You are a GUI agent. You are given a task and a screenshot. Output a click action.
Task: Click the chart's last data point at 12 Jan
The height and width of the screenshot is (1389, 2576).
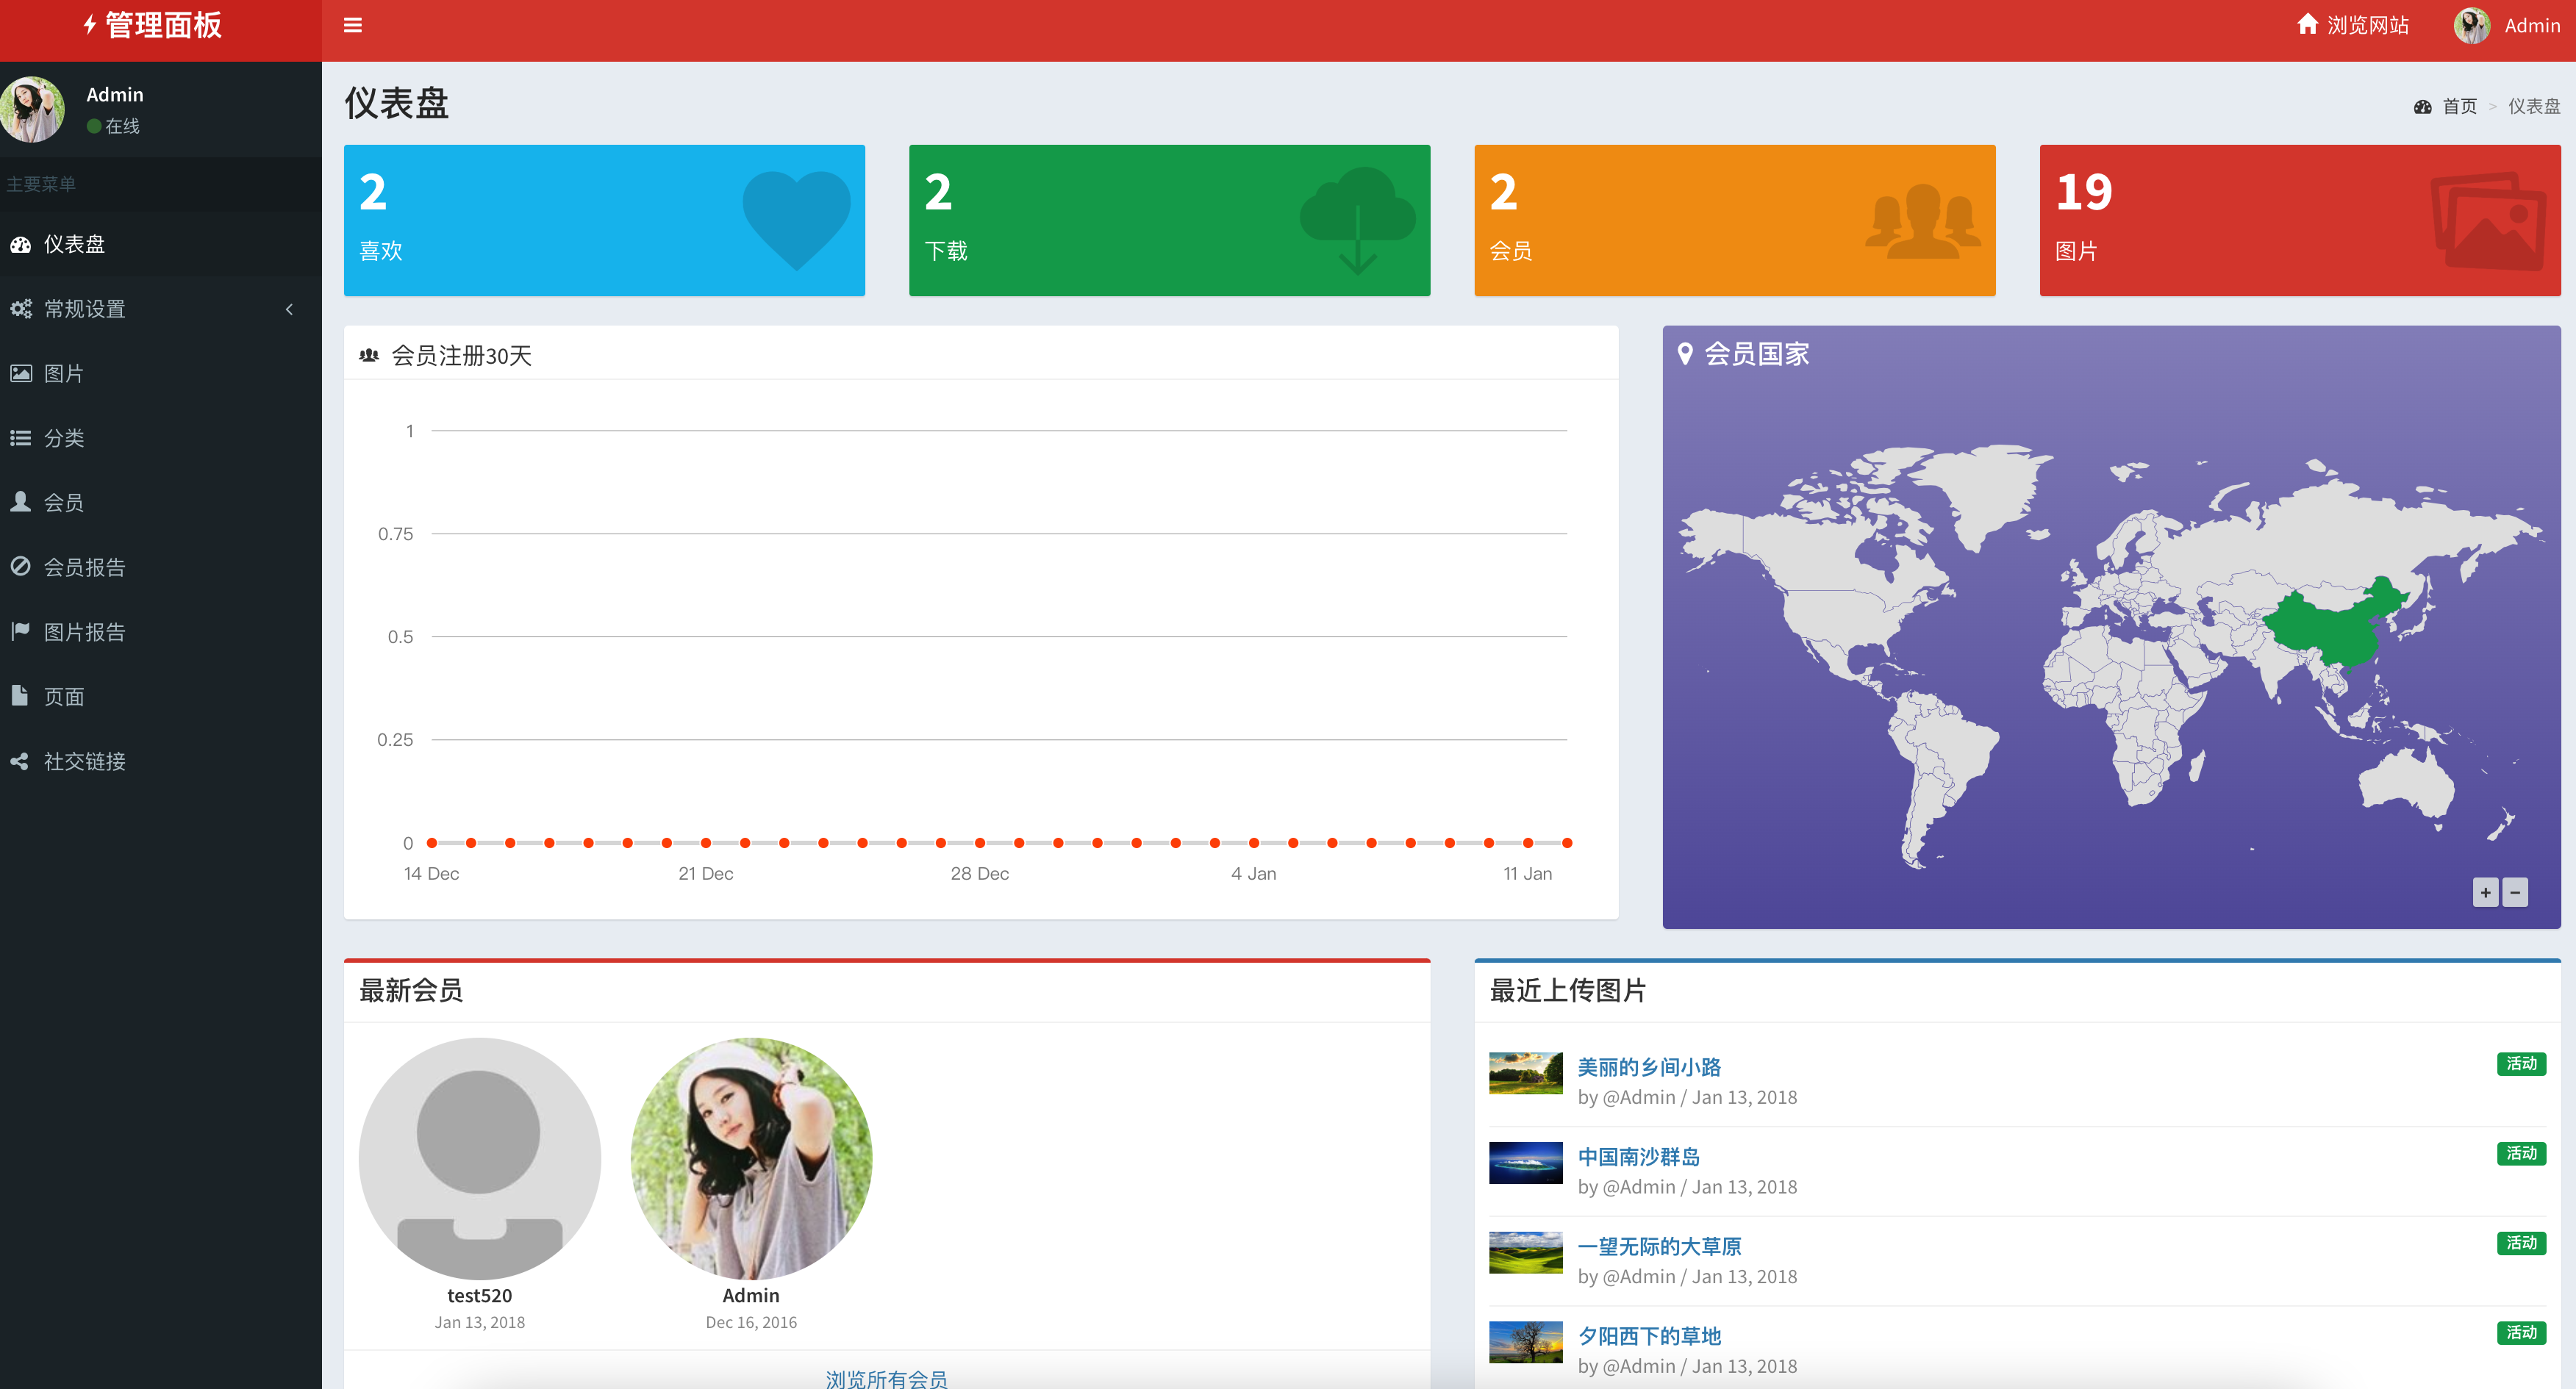point(1567,843)
